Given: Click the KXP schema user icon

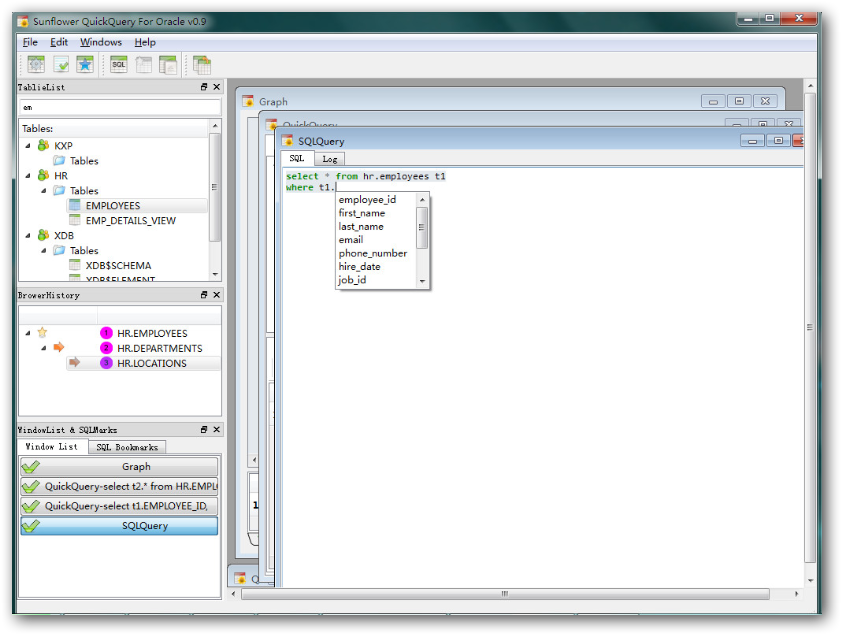Looking at the screenshot, I should tap(43, 145).
